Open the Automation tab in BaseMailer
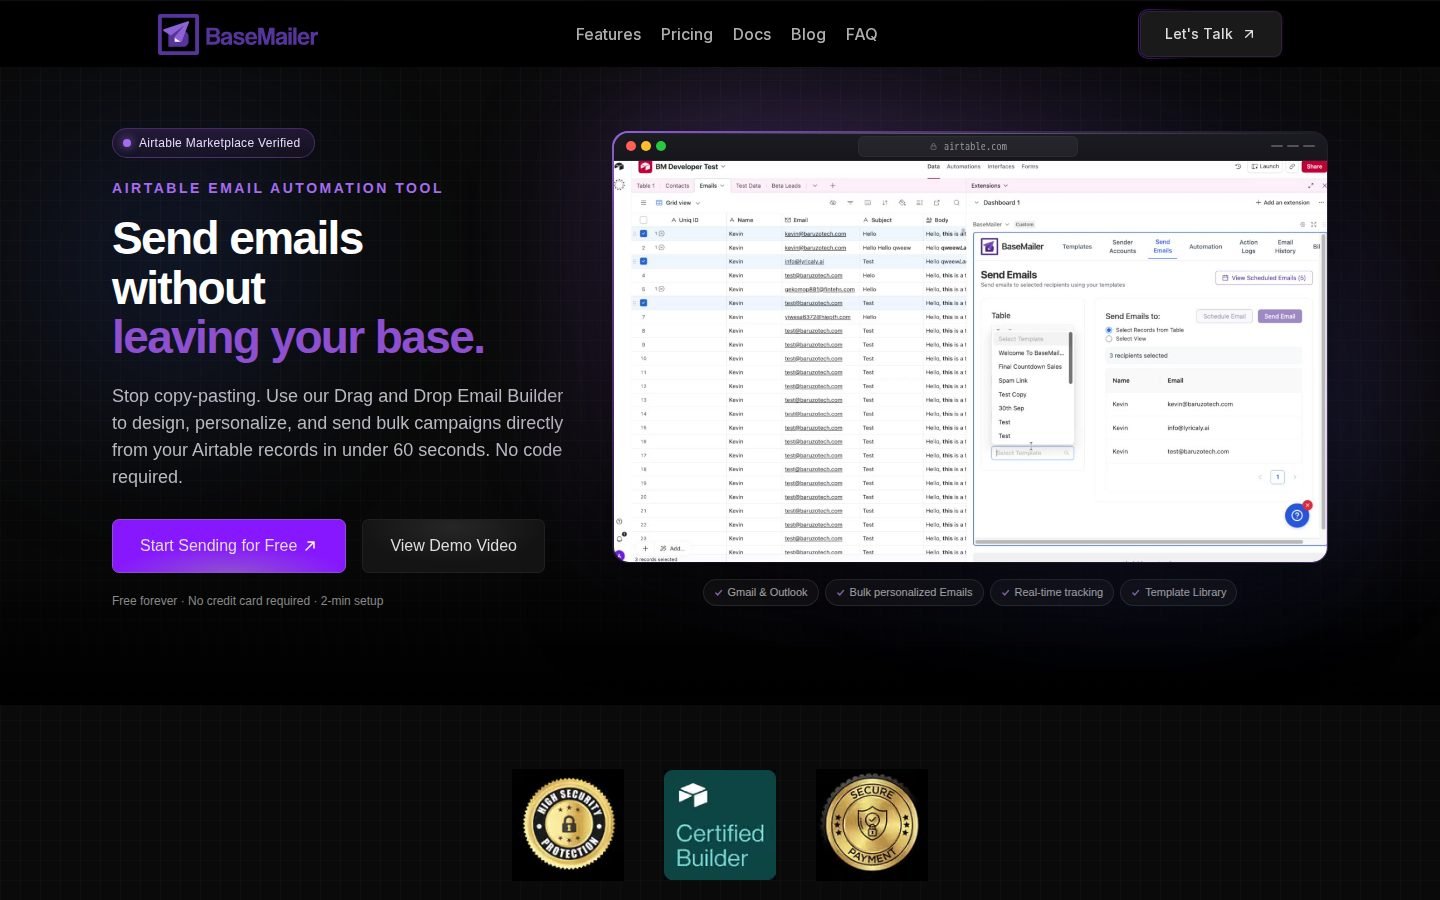This screenshot has height=900, width=1440. coord(1205,247)
